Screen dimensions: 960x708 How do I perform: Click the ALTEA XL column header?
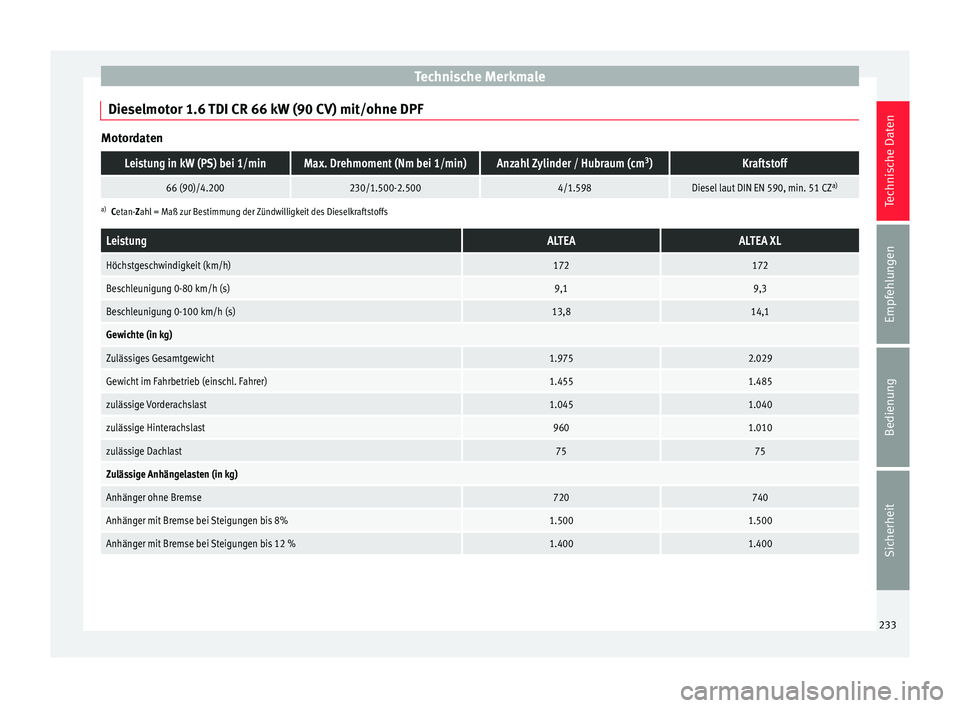tap(760, 241)
